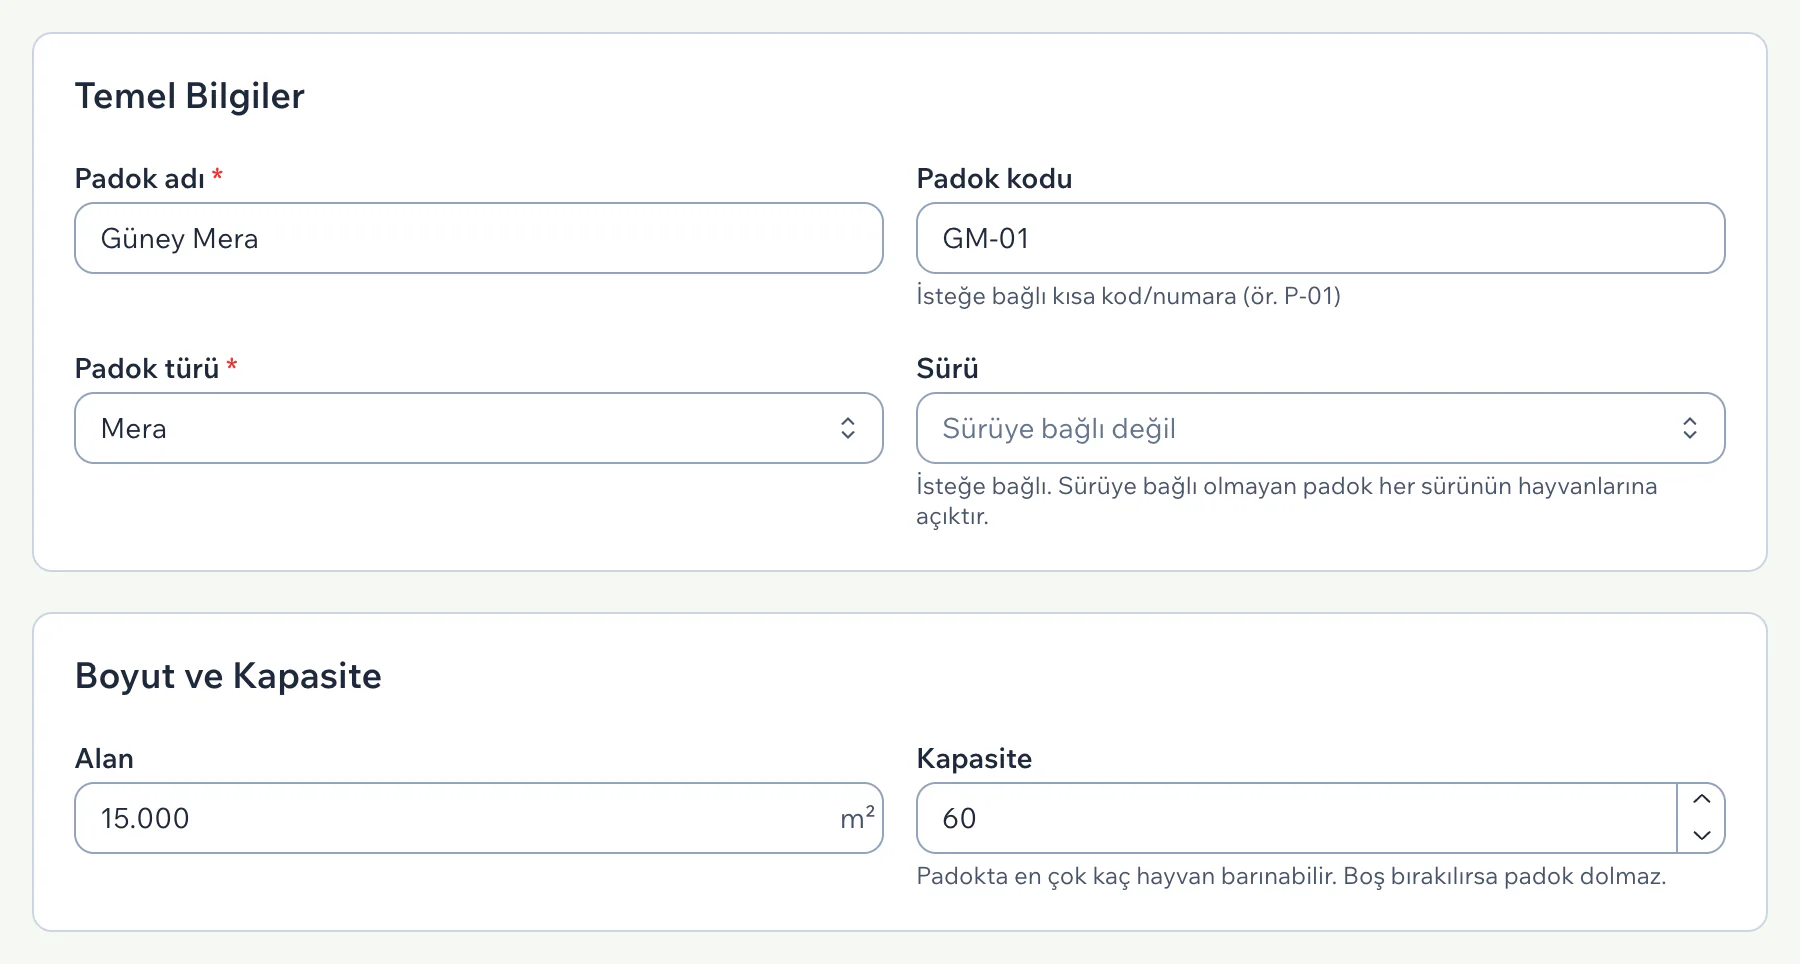The height and width of the screenshot is (964, 1800).
Task: Click the Padok kodu label
Action: pos(994,179)
